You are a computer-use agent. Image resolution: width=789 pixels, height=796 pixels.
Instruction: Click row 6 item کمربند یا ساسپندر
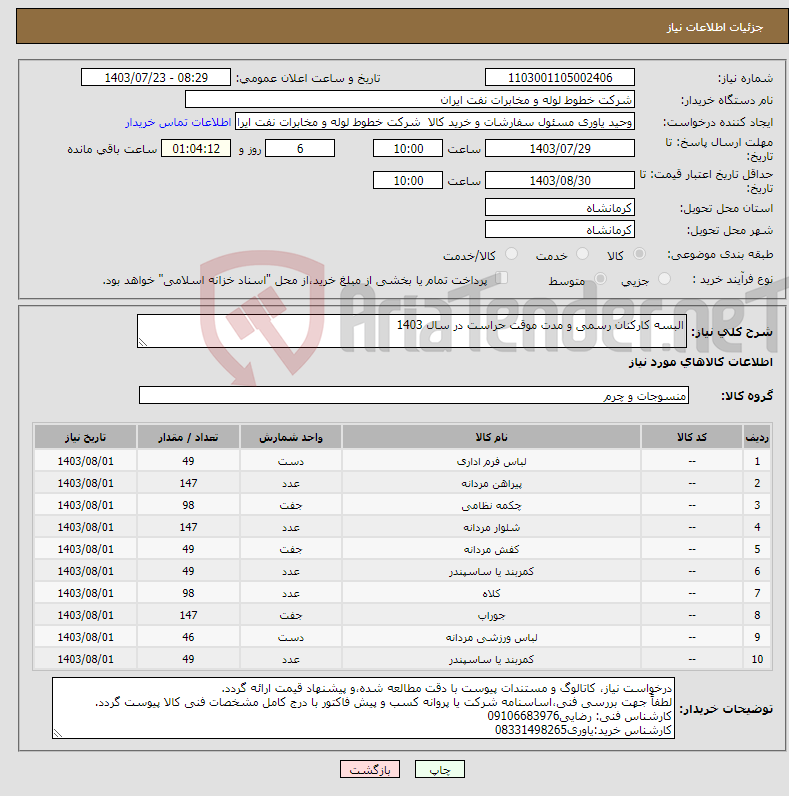click(x=491, y=572)
